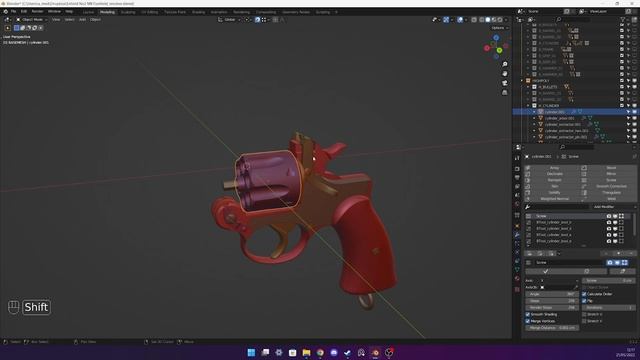Image resolution: width=640 pixels, height=360 pixels.
Task: Select rendered viewport shading mode
Action: (x=500, y=20)
